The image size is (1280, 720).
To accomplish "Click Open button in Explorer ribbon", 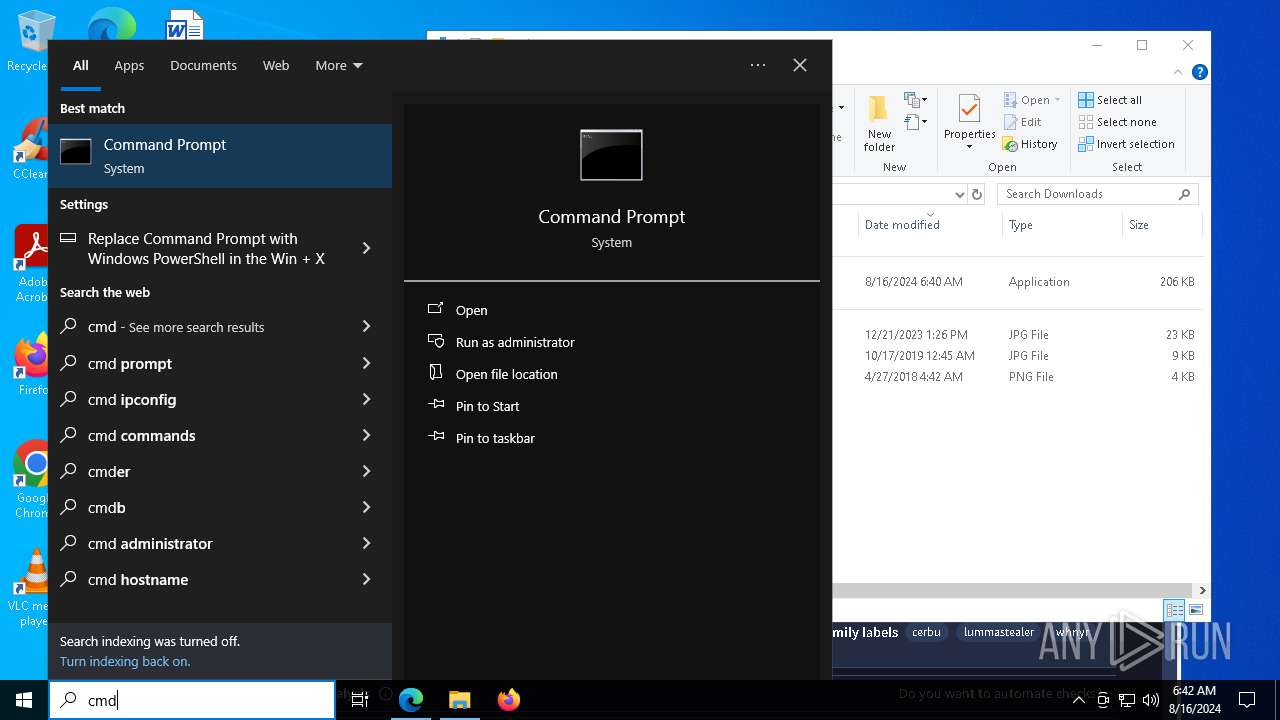I will tap(1032, 100).
